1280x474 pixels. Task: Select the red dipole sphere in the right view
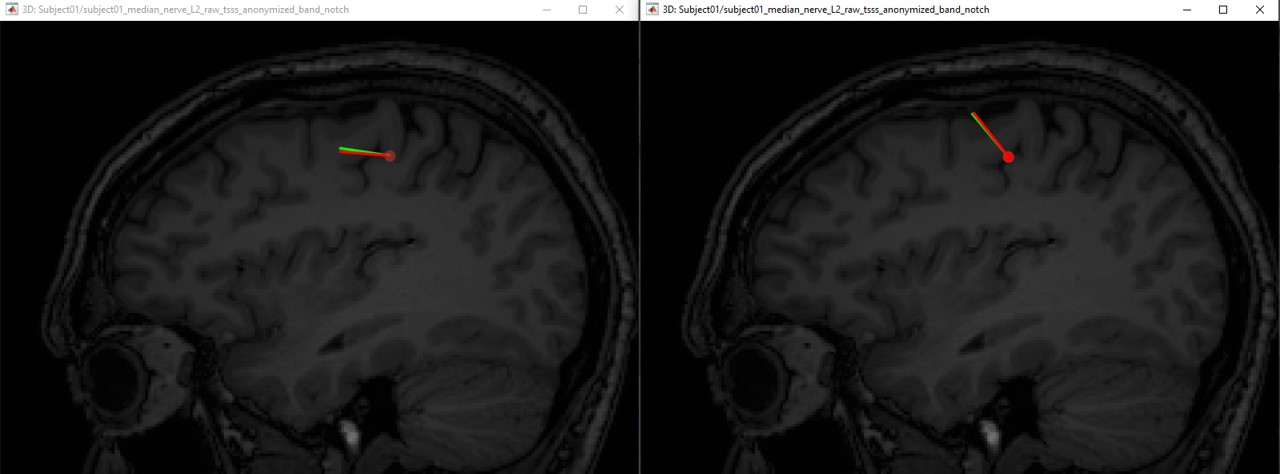coord(1008,157)
